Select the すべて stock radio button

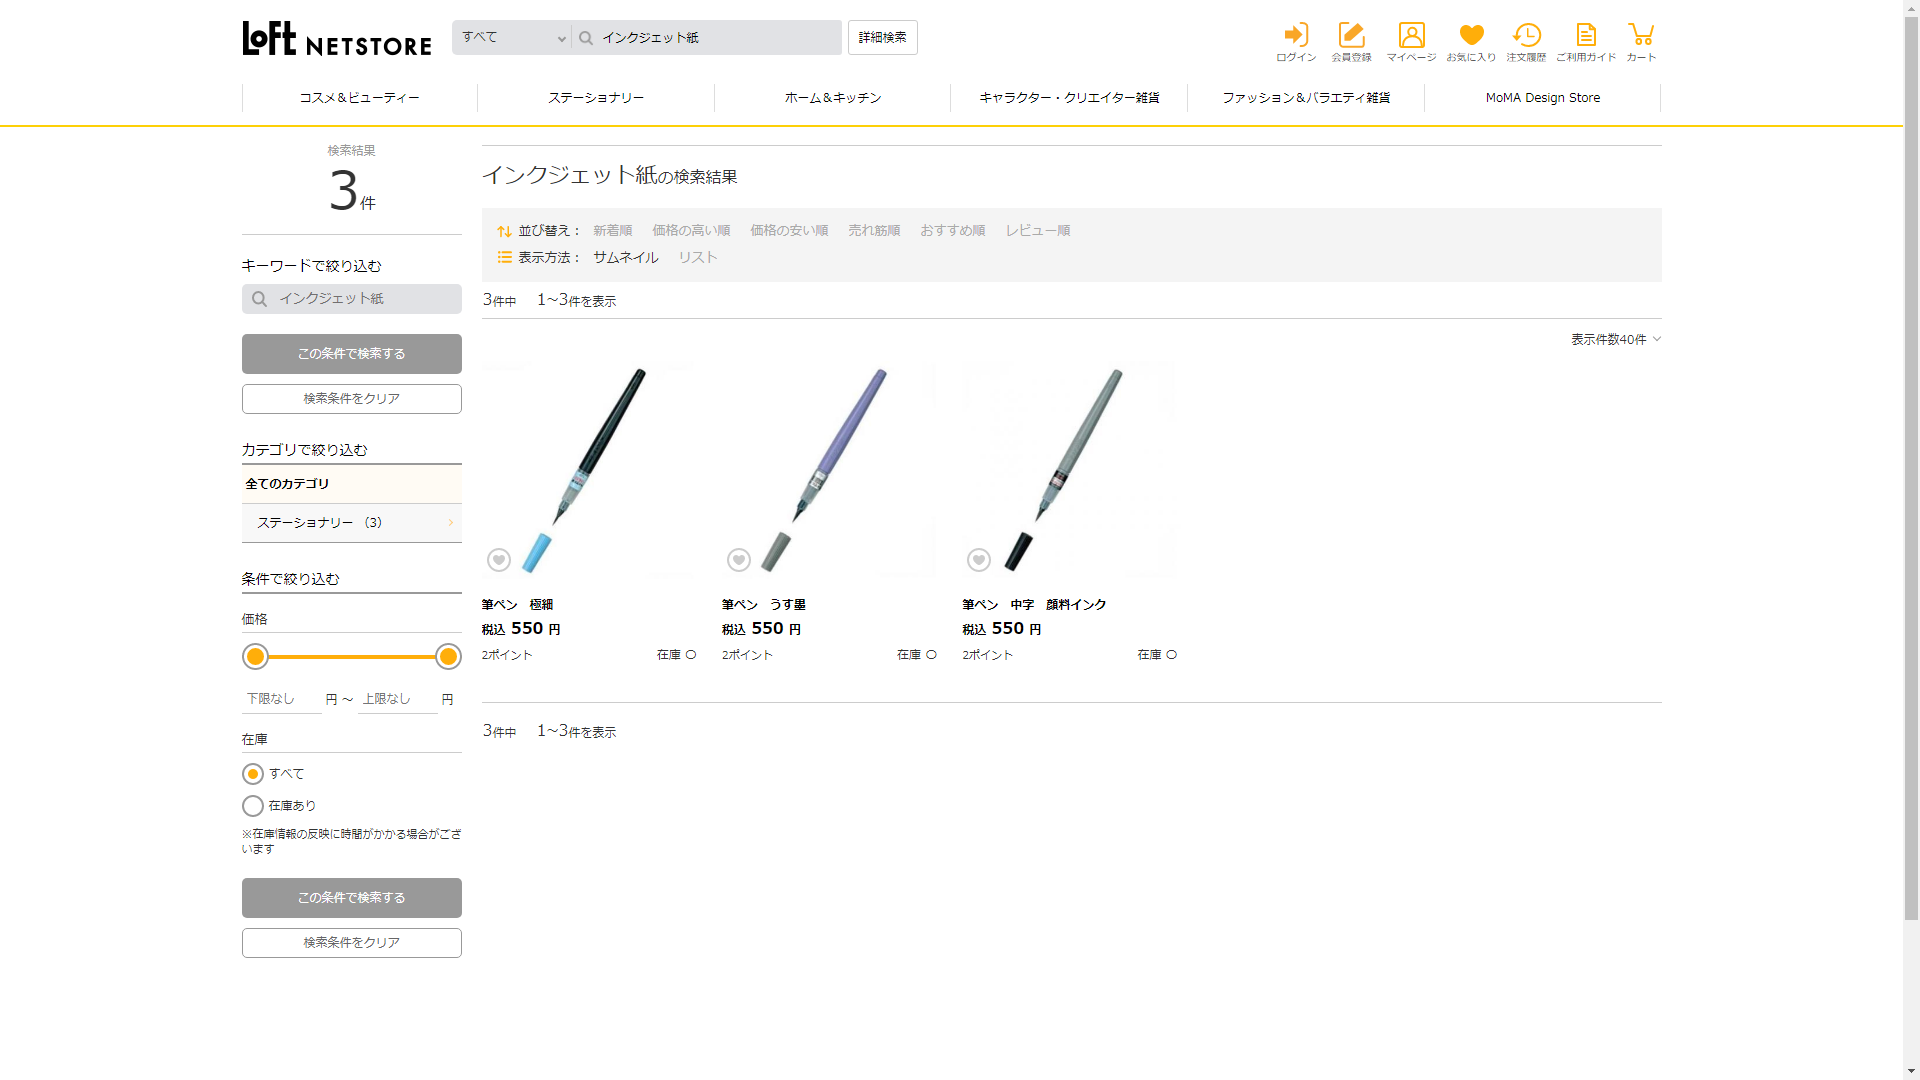pyautogui.click(x=253, y=774)
